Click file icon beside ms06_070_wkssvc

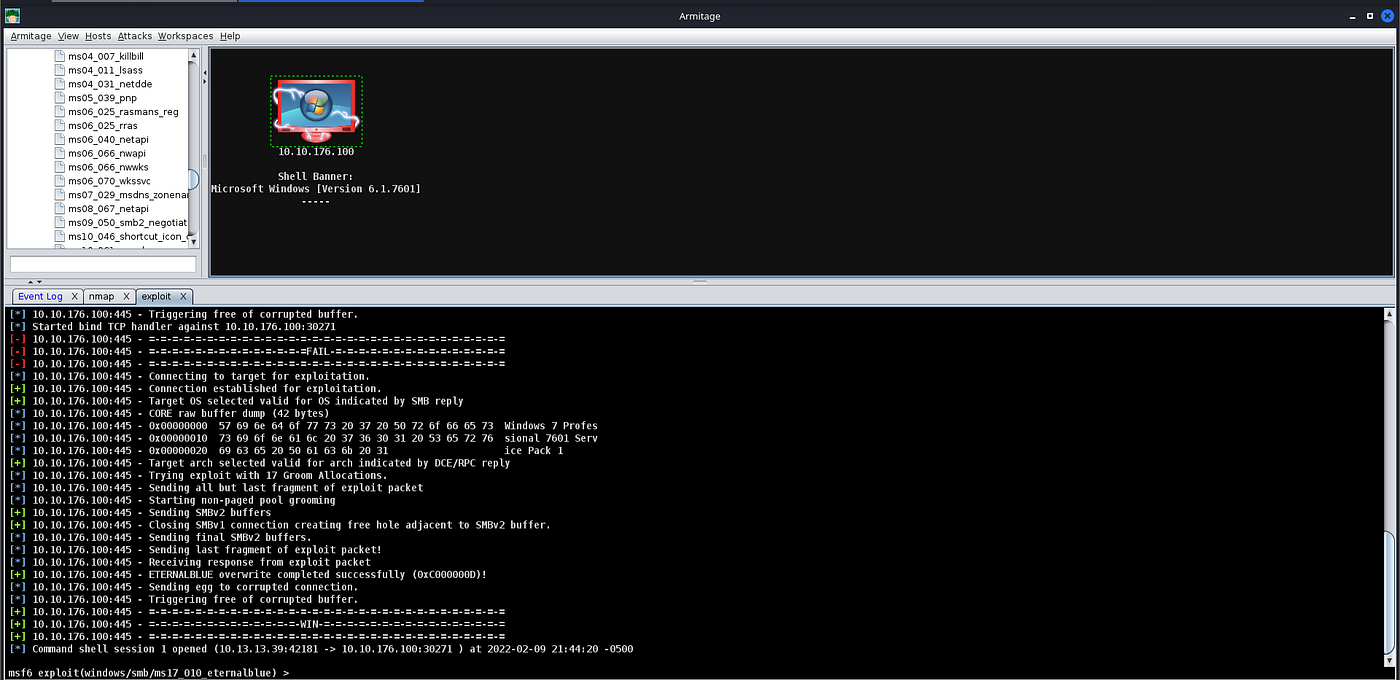[60, 181]
